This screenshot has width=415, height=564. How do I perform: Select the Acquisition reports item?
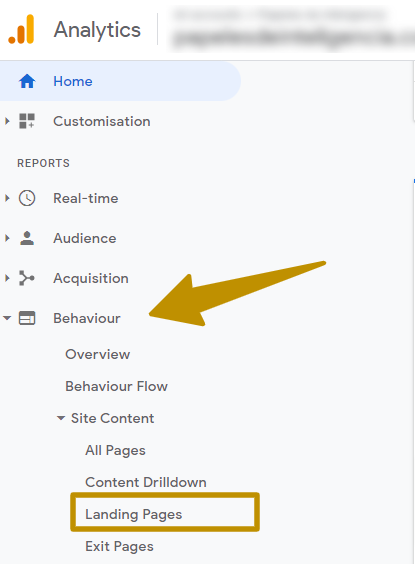[x=91, y=278]
